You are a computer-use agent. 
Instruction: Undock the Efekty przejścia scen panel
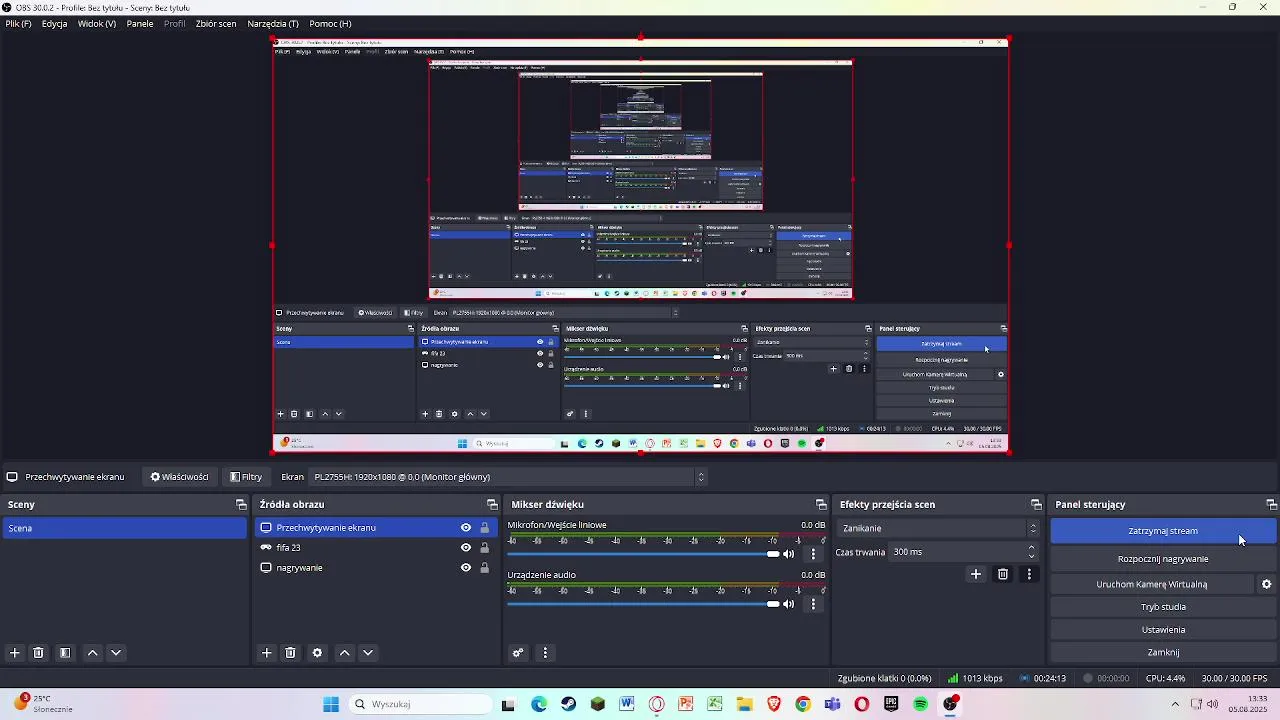tap(1036, 504)
